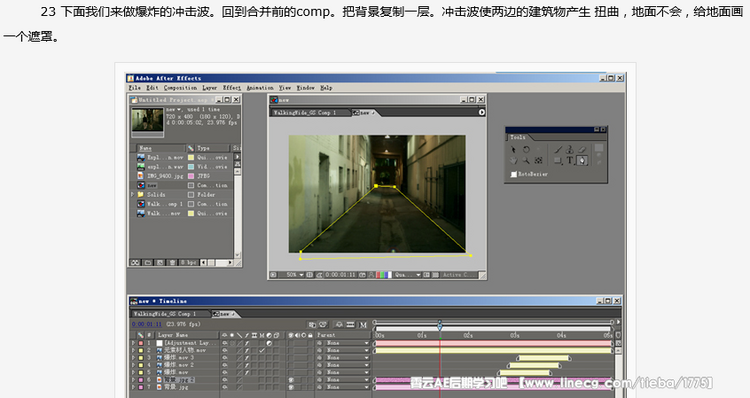Create new folder via Project window folder icon
750x398 pixels.
[148, 263]
